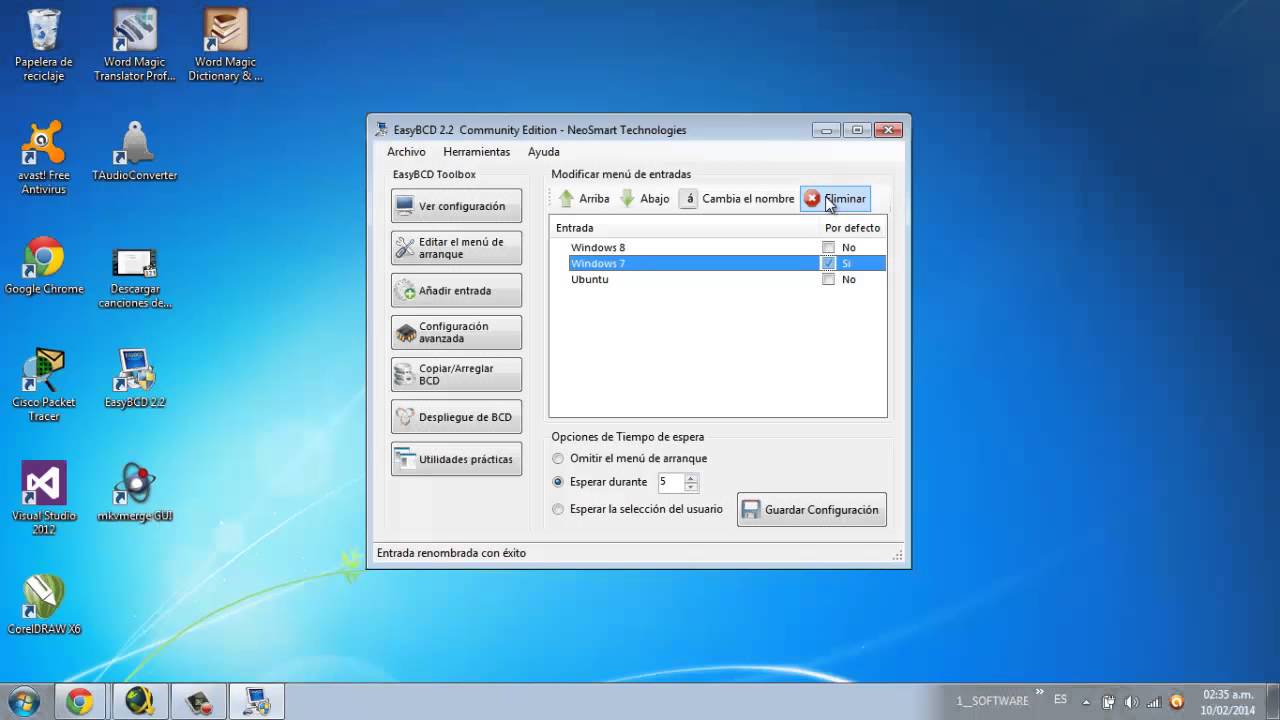Click Guardar Configuración button

coord(811,509)
